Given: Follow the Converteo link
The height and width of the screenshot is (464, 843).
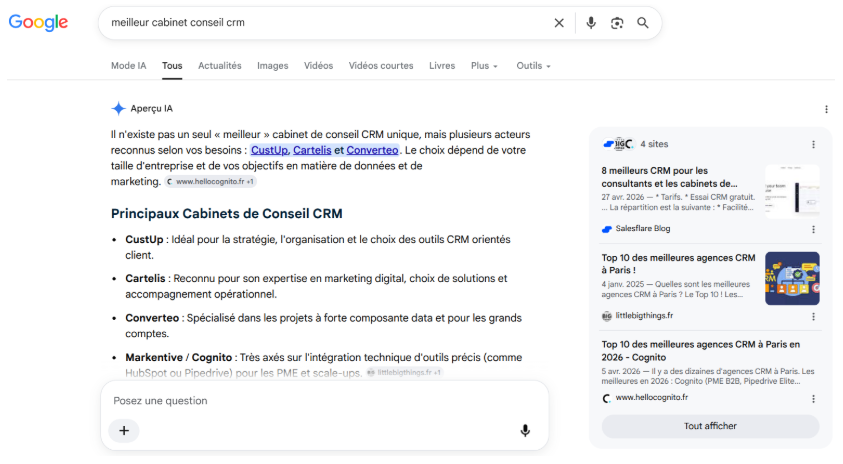Looking at the screenshot, I should [372, 150].
